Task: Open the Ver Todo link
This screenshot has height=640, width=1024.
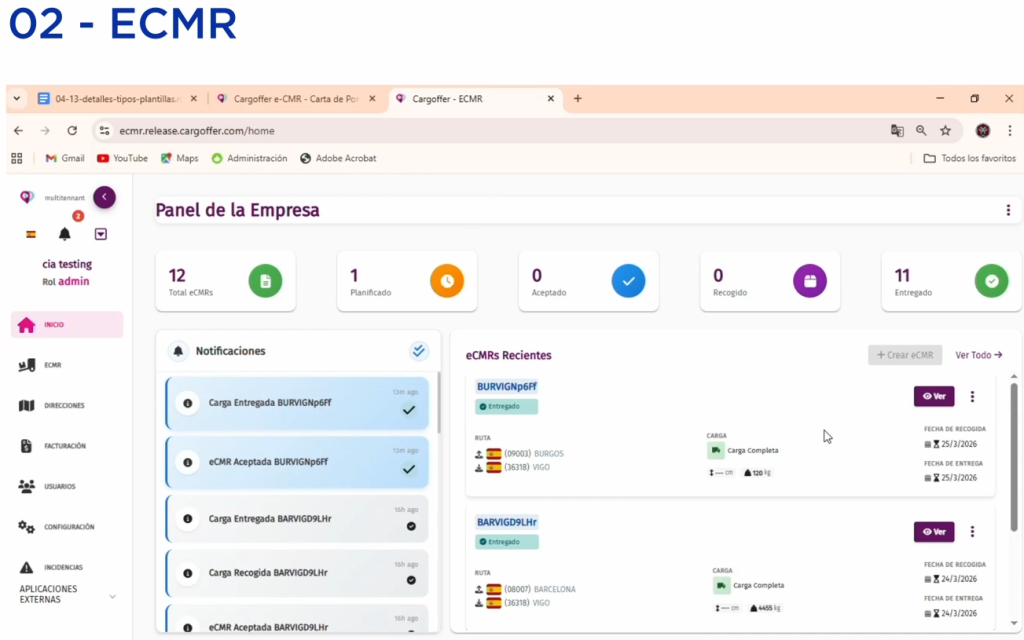Action: (x=978, y=355)
